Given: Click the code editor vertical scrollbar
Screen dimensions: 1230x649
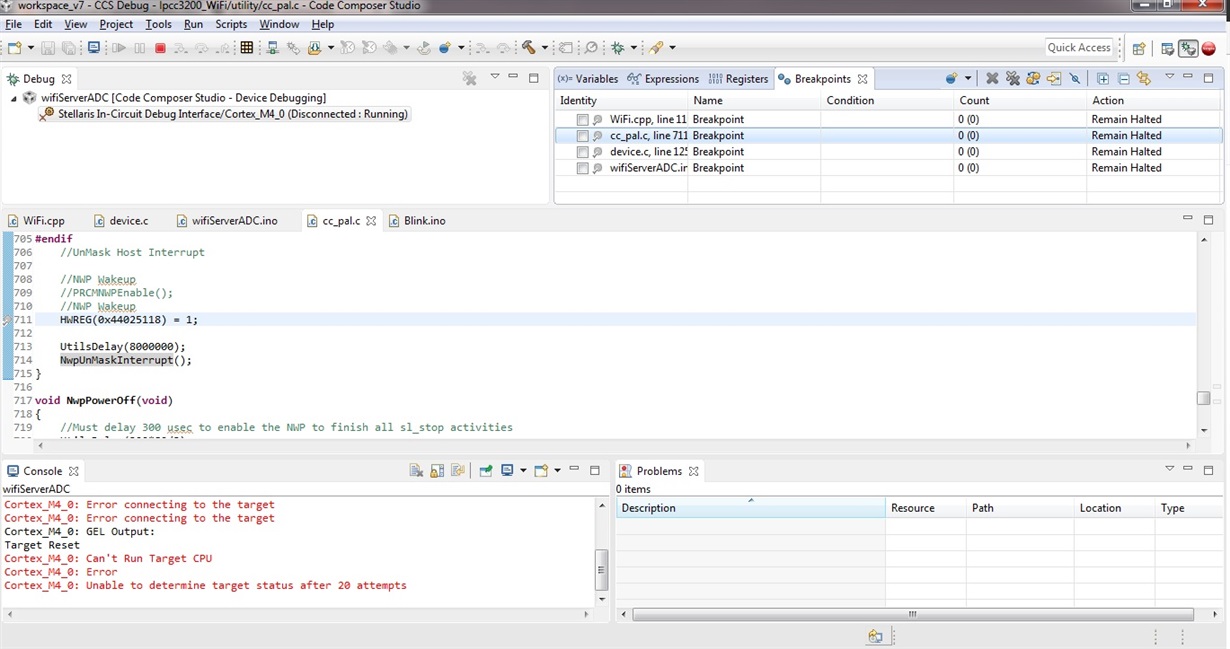Looking at the screenshot, I should click(1204, 398).
